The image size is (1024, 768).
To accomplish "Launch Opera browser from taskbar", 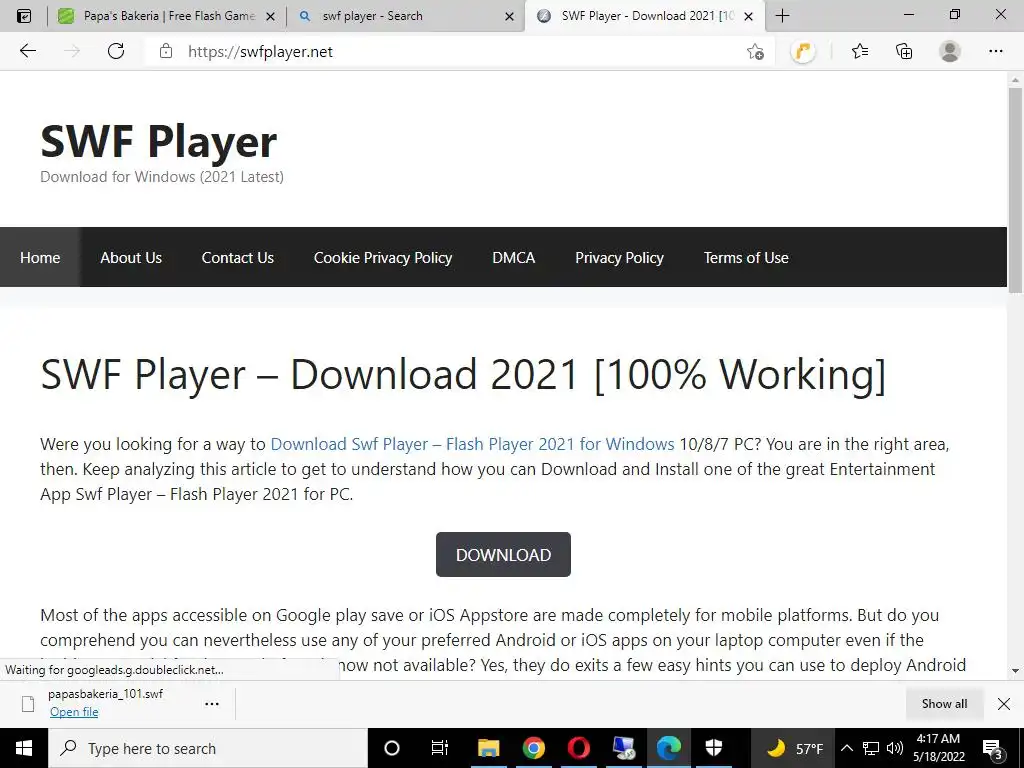I will 579,748.
